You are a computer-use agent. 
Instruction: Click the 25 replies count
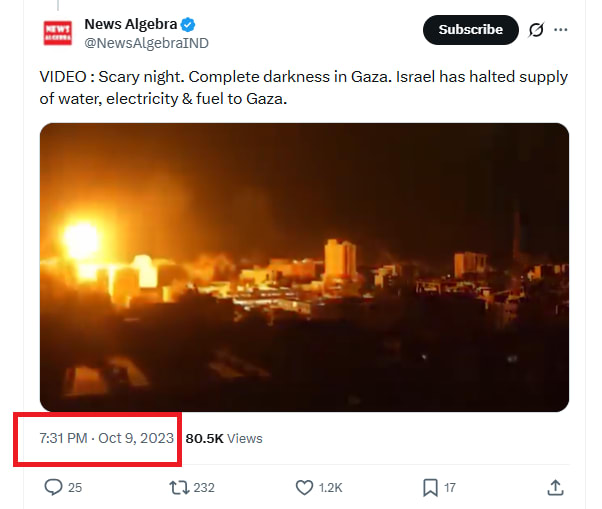(x=75, y=488)
